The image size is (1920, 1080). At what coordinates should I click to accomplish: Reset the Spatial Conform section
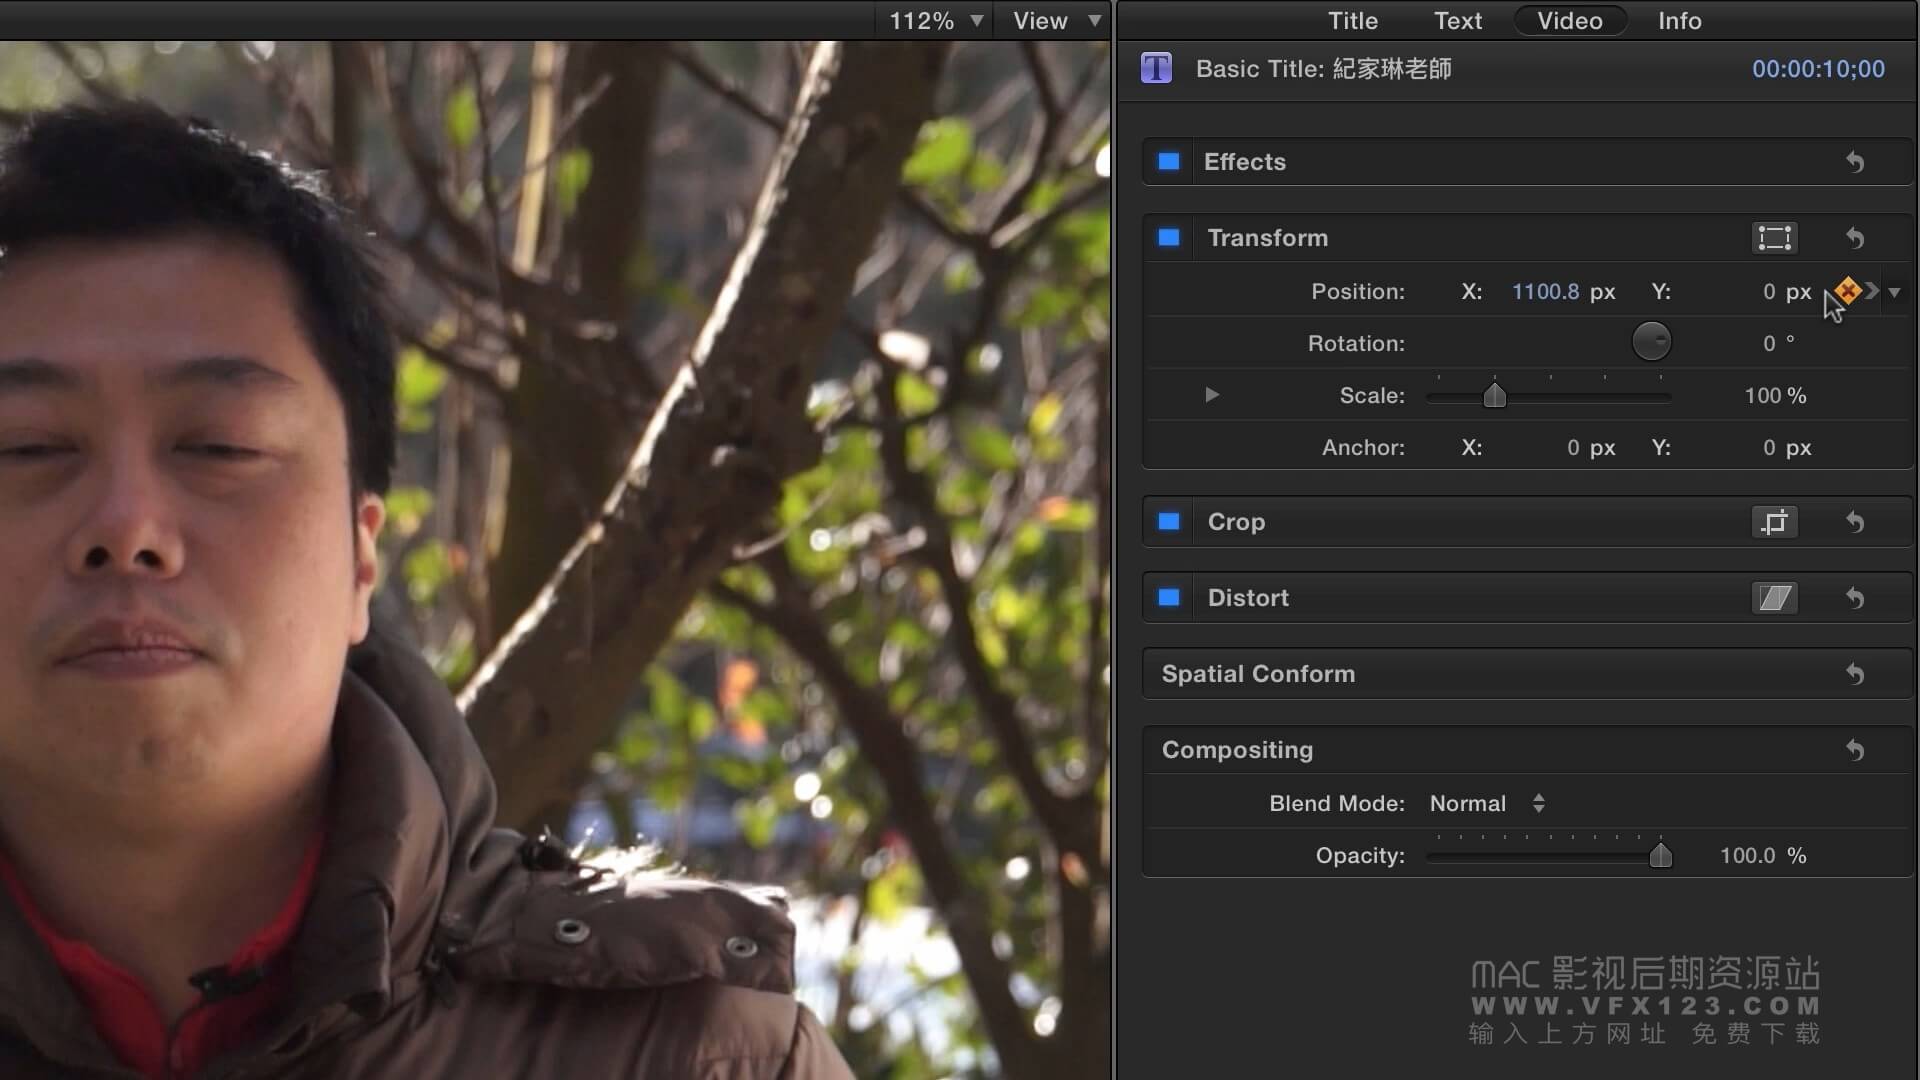(x=1855, y=674)
